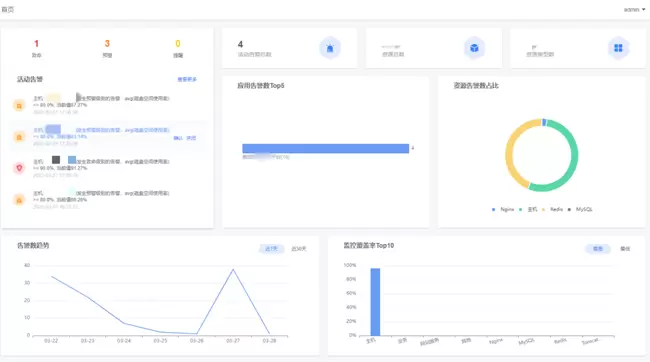Screen dimensions: 650x362
Task: Click the siren icon on the active alarms card
Action: pyautogui.click(x=330, y=48)
